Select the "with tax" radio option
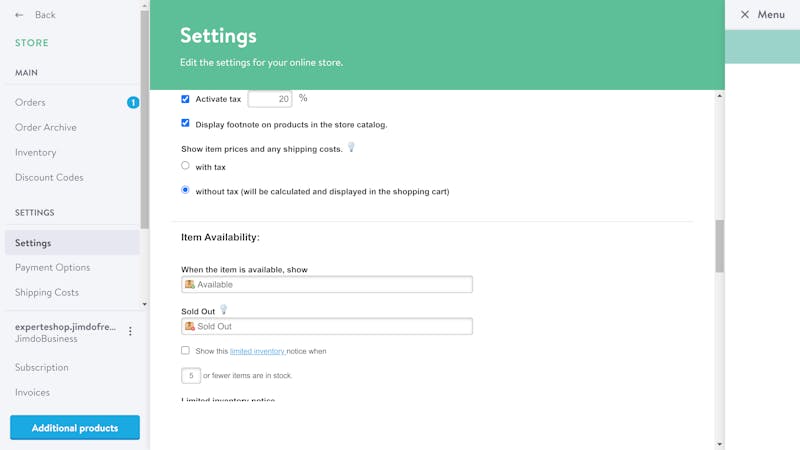The height and width of the screenshot is (450, 800). (x=185, y=166)
